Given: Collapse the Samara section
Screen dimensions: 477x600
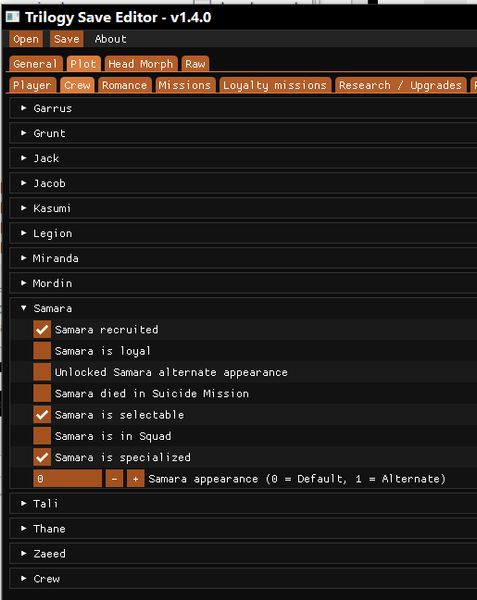Looking at the screenshot, I should click(243, 308).
